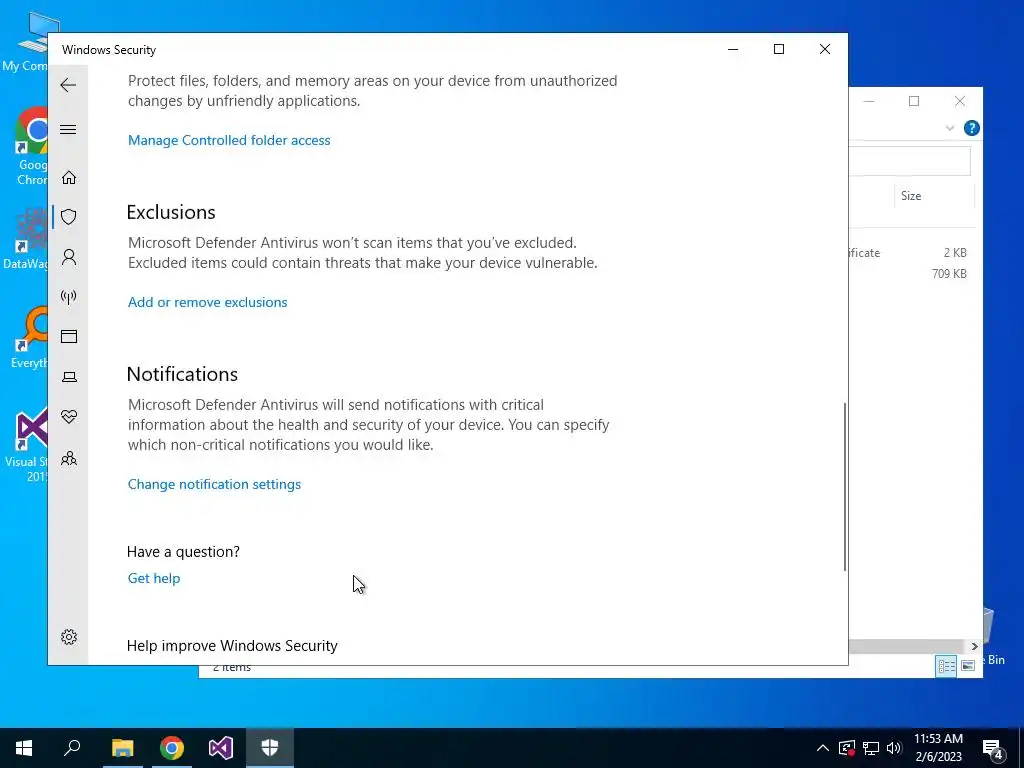Click the Get help link
The image size is (1024, 768).
click(x=154, y=579)
